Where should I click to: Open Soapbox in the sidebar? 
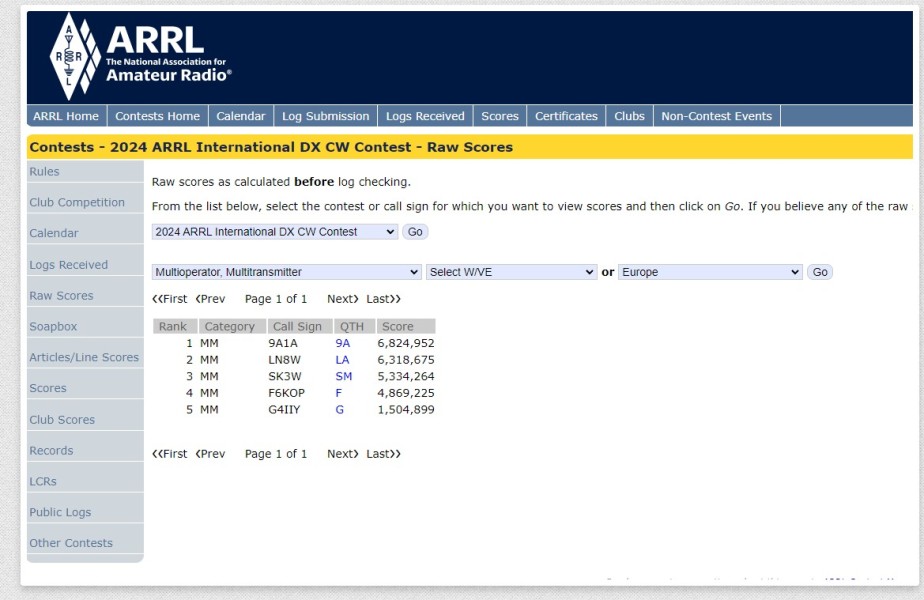pyautogui.click(x=53, y=326)
